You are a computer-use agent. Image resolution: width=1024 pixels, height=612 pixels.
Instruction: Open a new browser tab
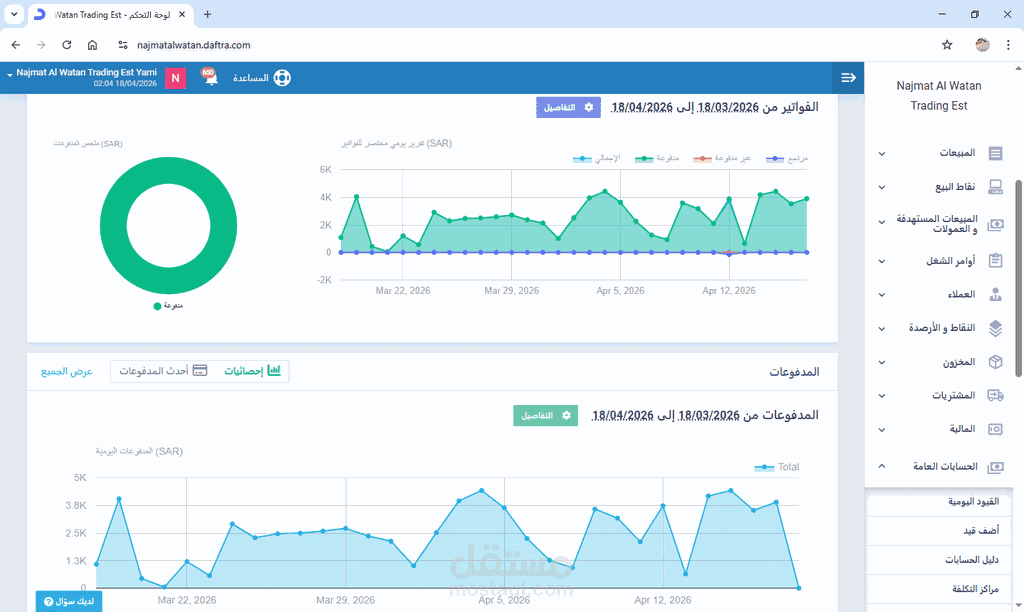click(207, 14)
